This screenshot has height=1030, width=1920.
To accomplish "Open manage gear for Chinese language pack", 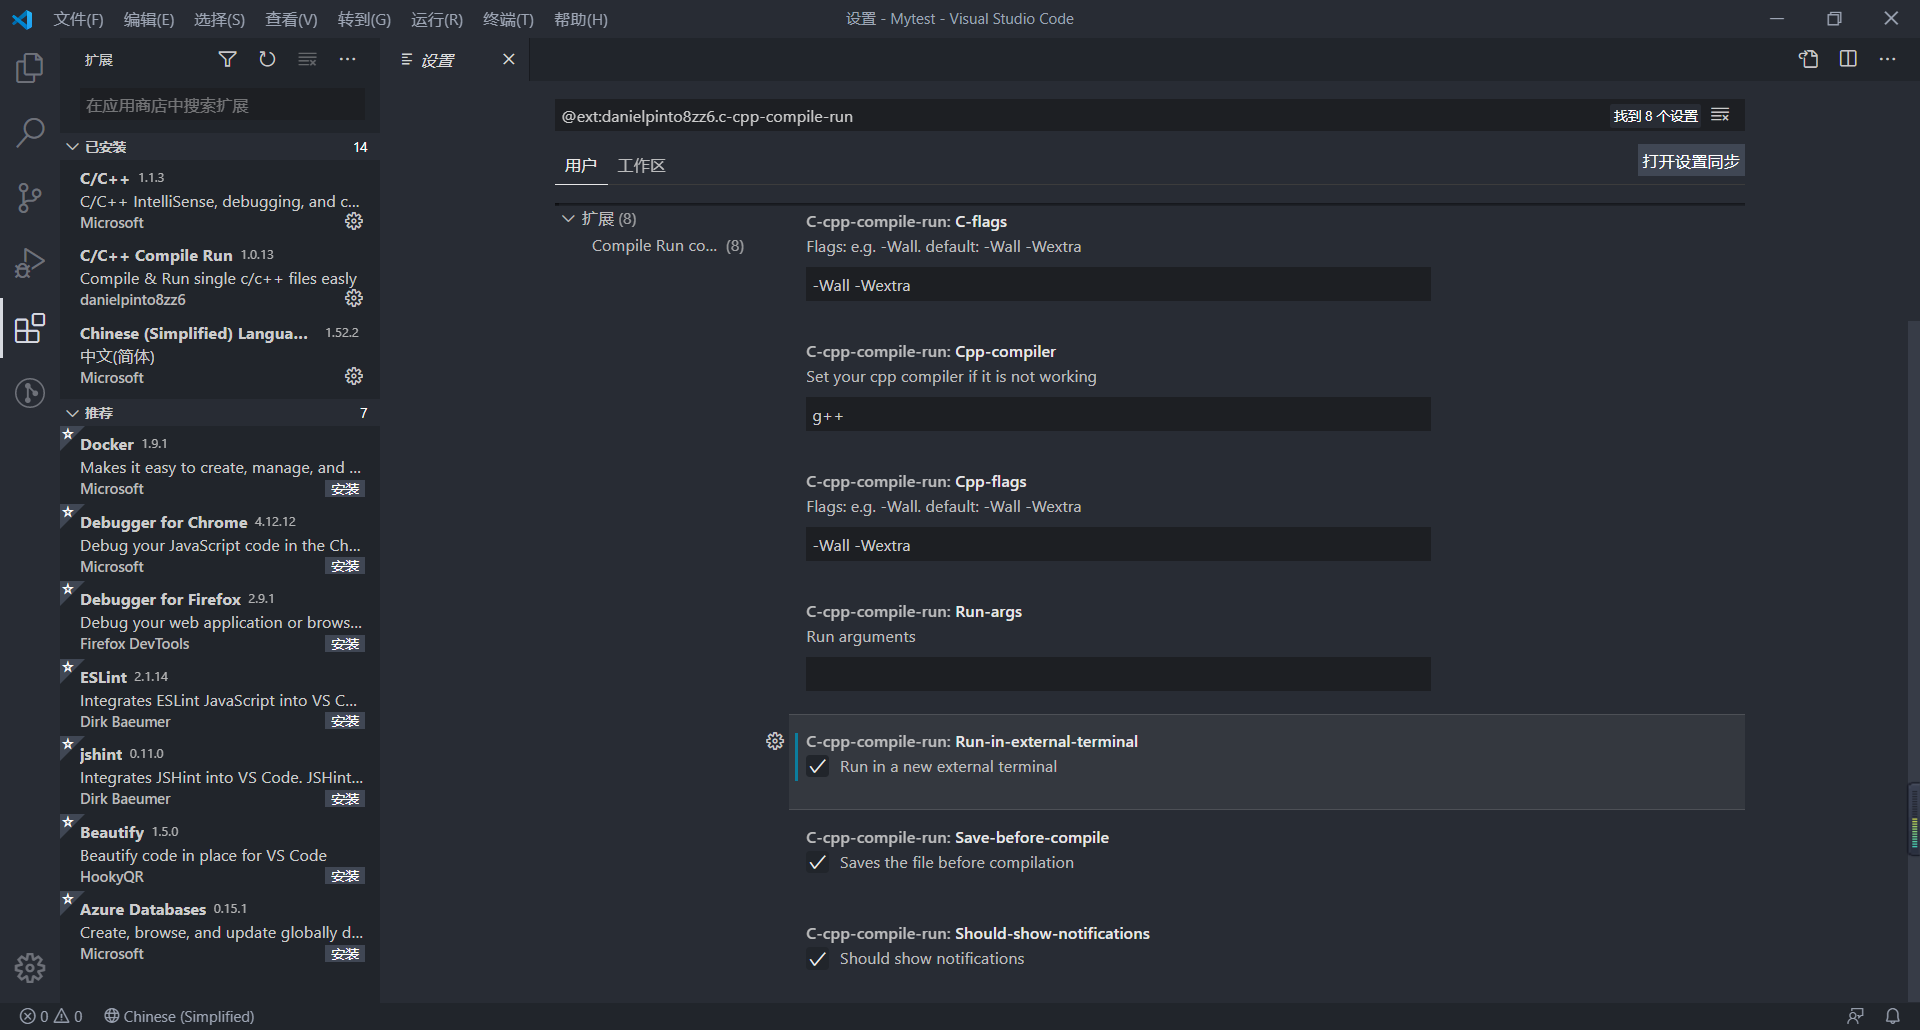I will pos(354,376).
